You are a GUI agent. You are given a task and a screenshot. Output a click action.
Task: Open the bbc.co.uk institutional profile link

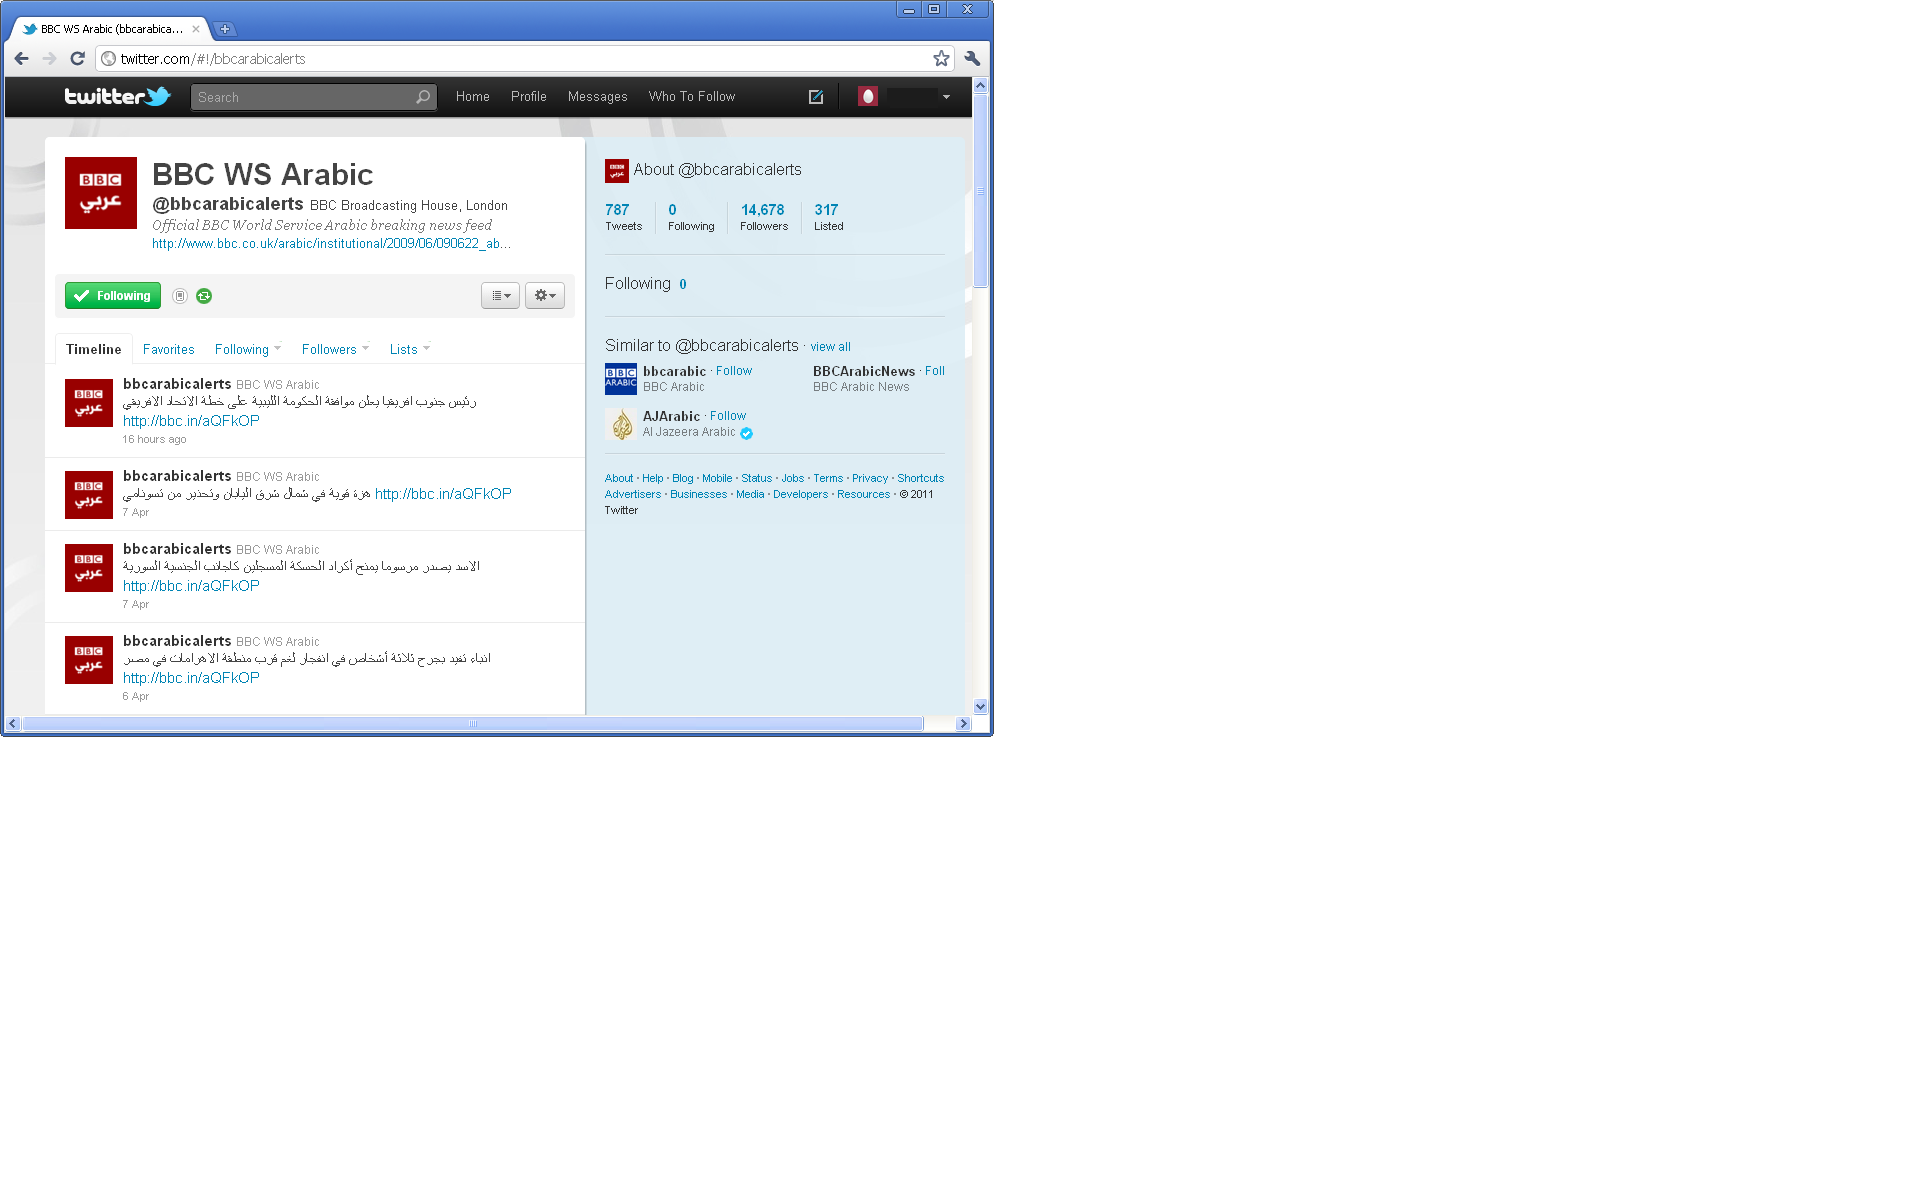(x=331, y=244)
